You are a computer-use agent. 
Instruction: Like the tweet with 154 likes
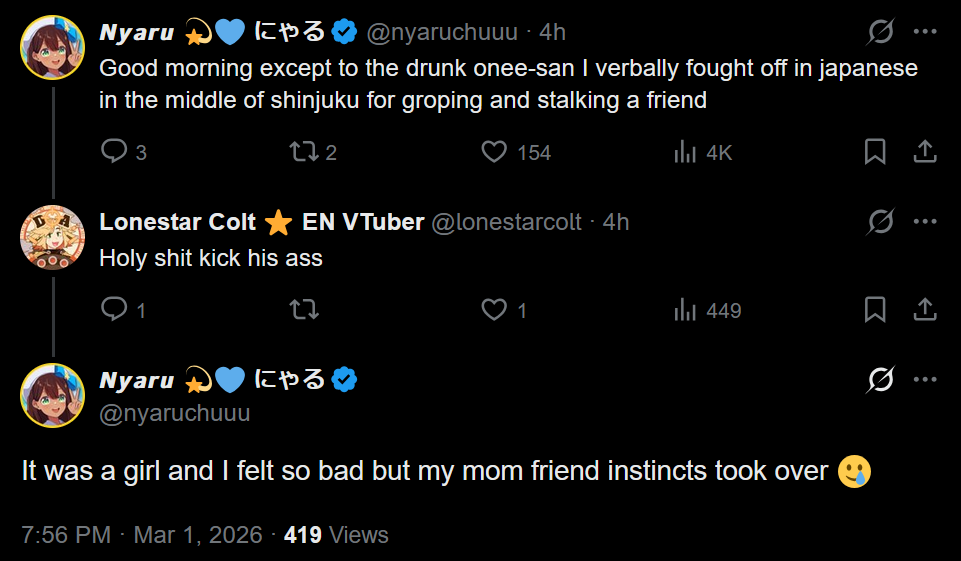(x=494, y=152)
